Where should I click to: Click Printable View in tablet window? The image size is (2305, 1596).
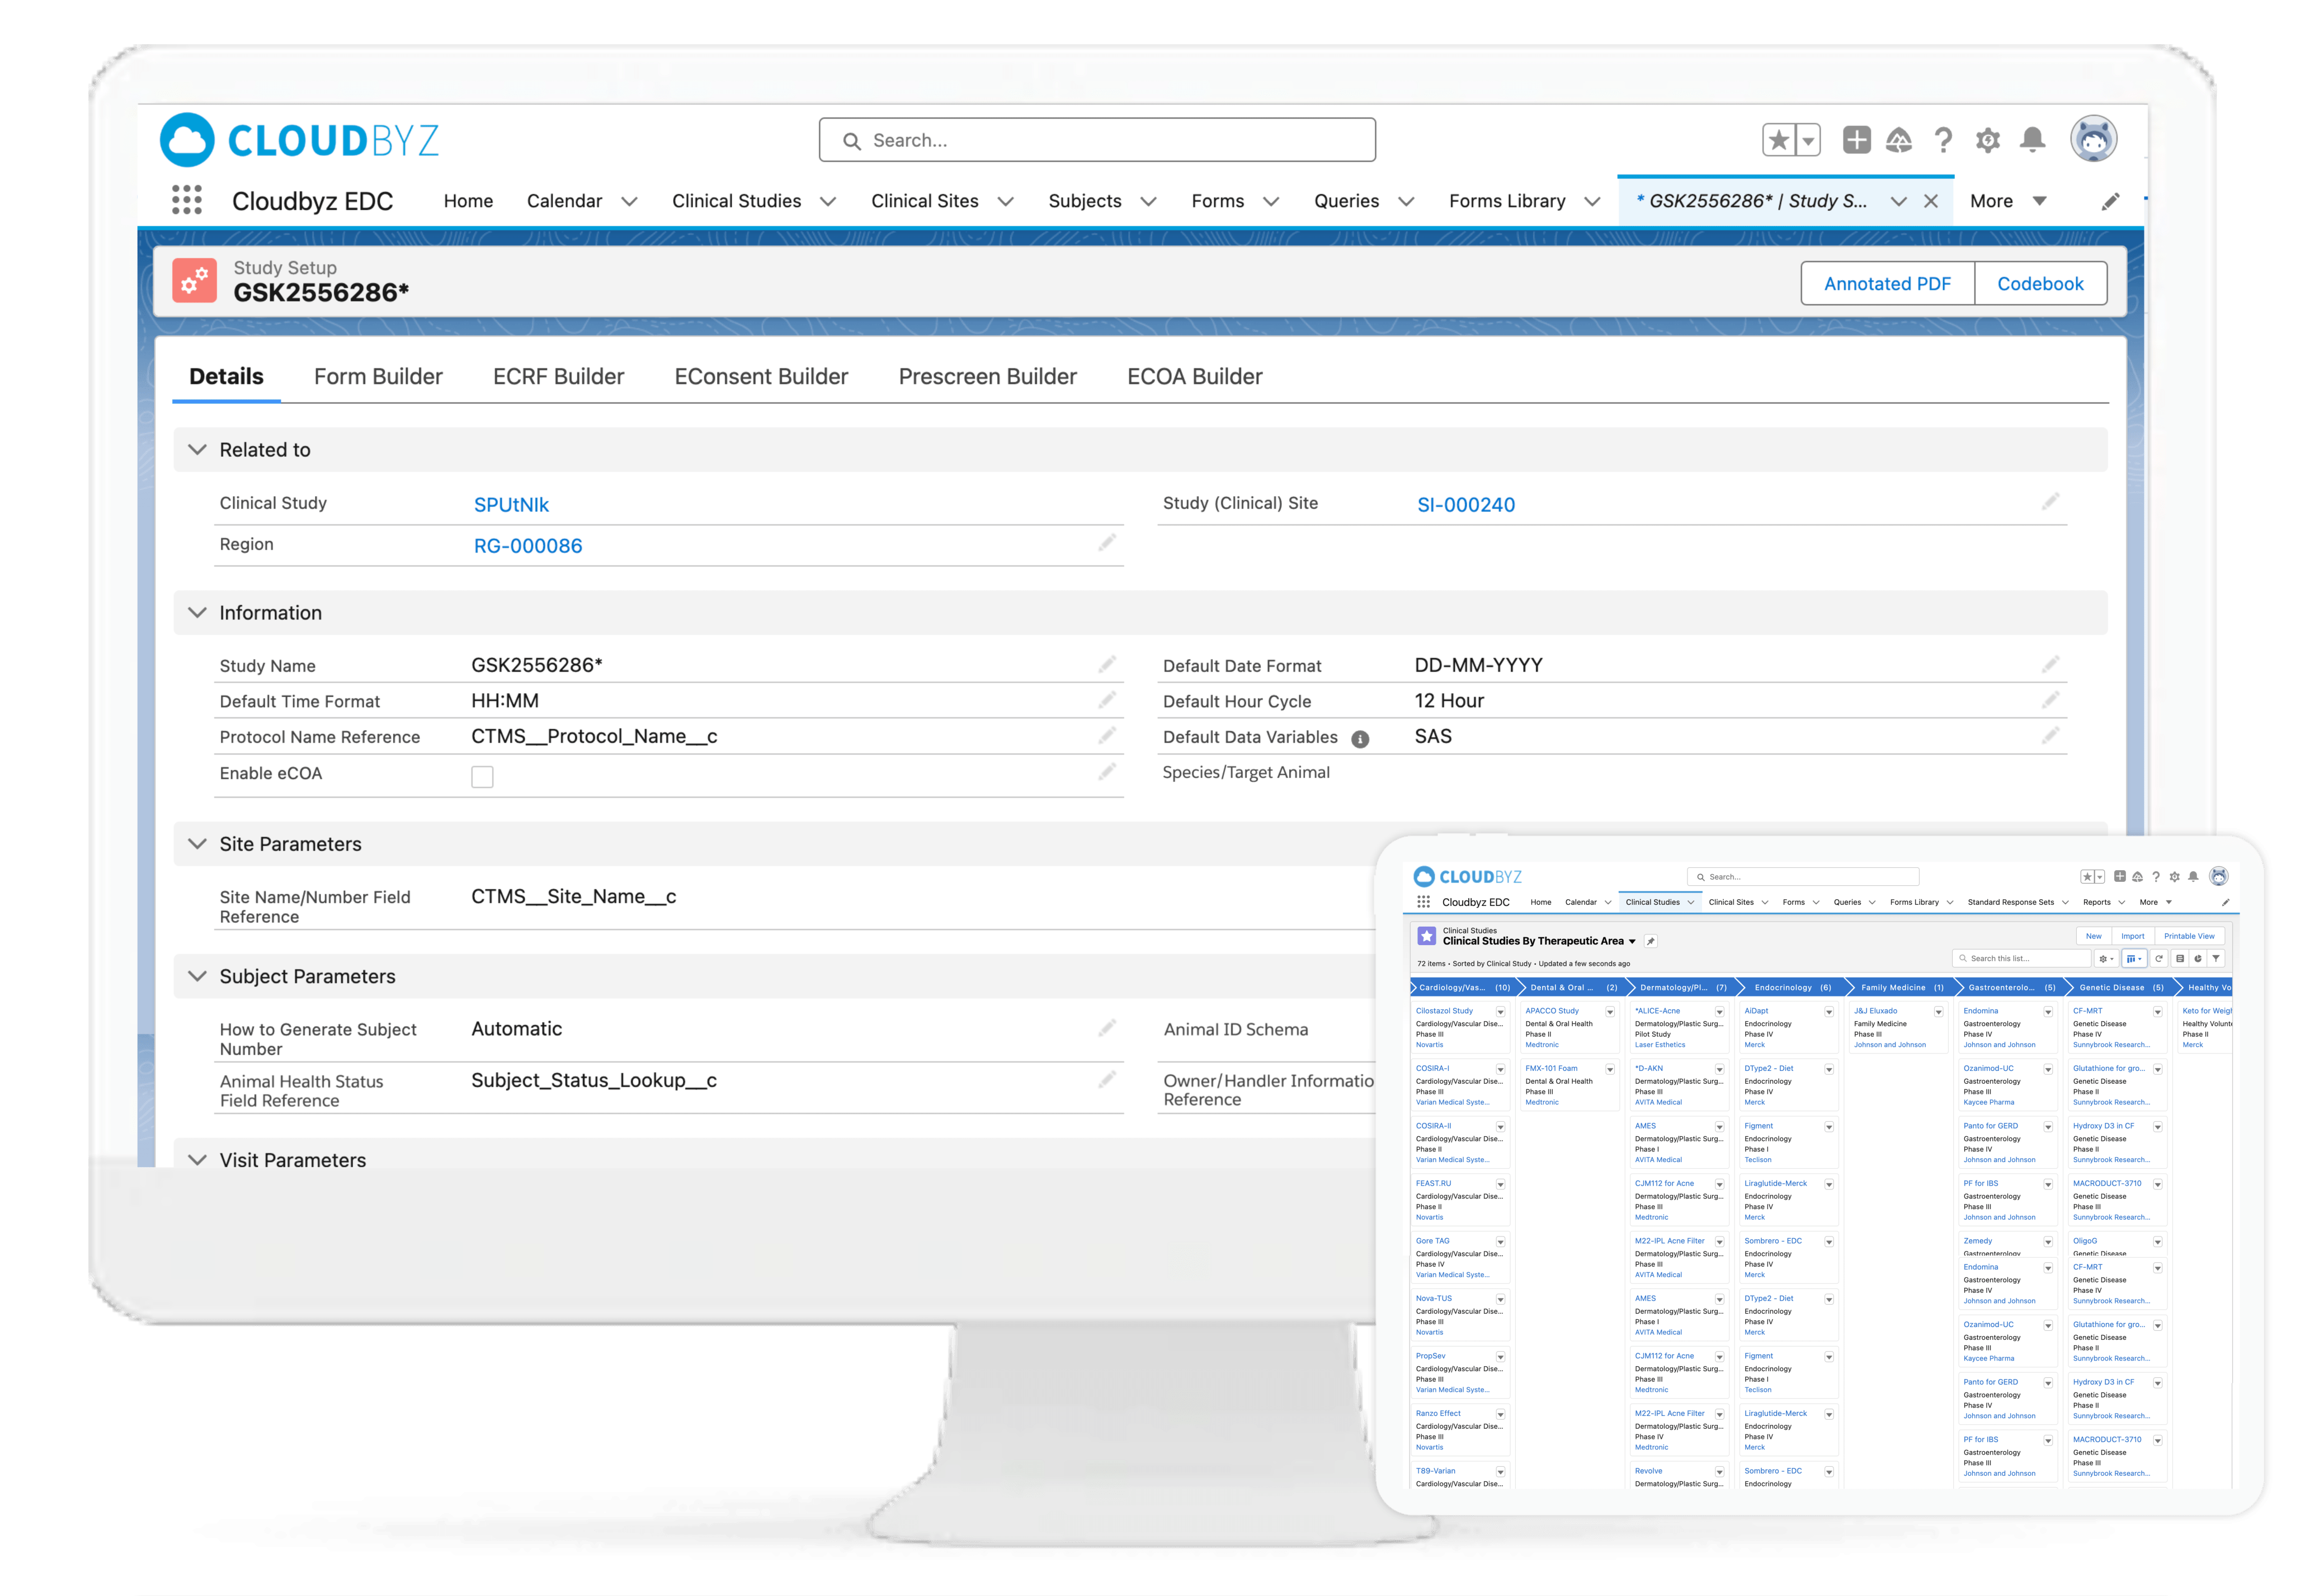2189,936
